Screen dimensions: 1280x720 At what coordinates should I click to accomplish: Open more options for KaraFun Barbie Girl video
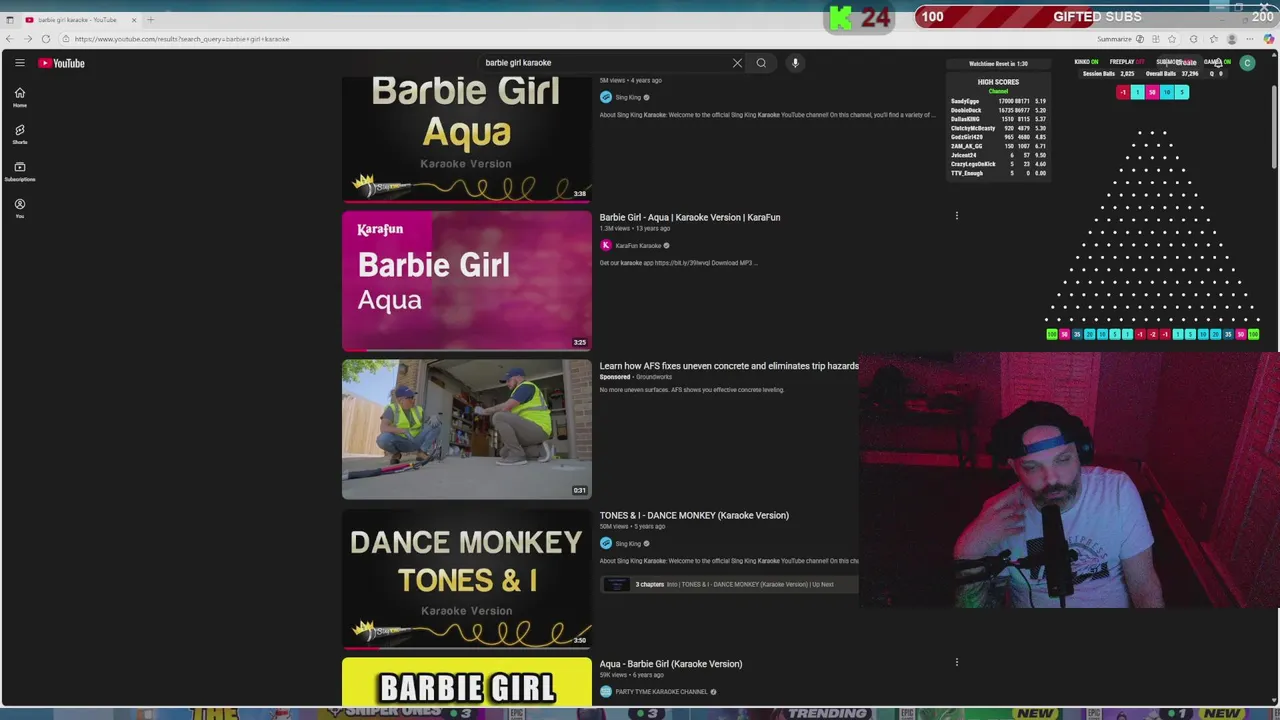[956, 216]
